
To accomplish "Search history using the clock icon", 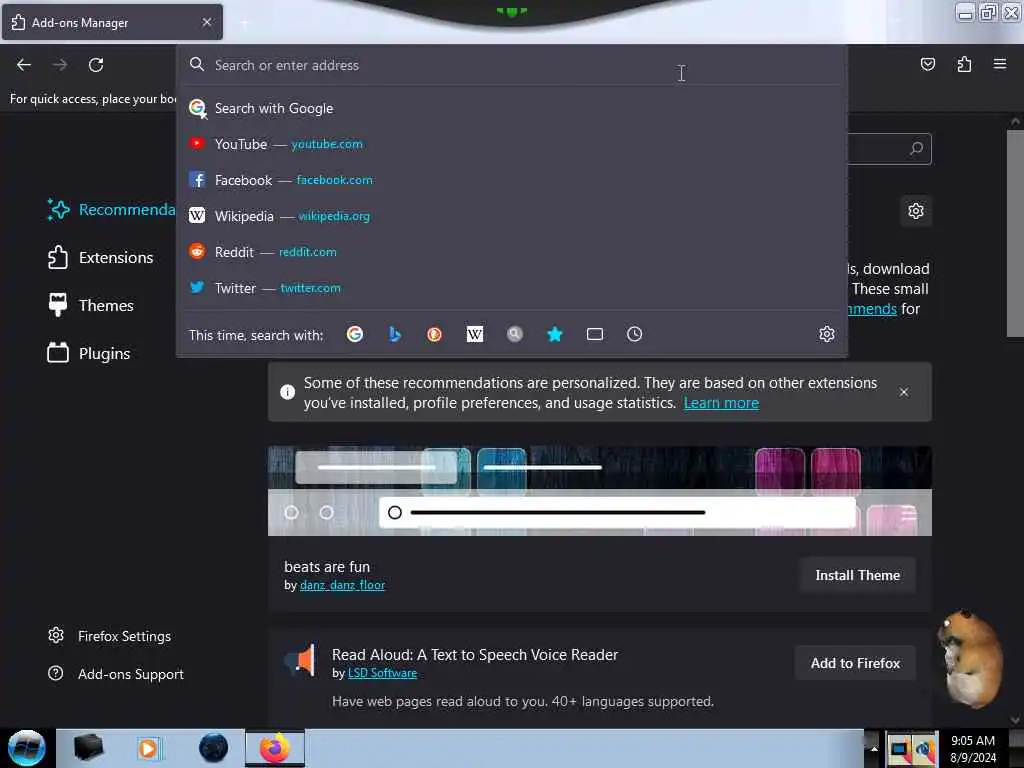I will click(634, 334).
